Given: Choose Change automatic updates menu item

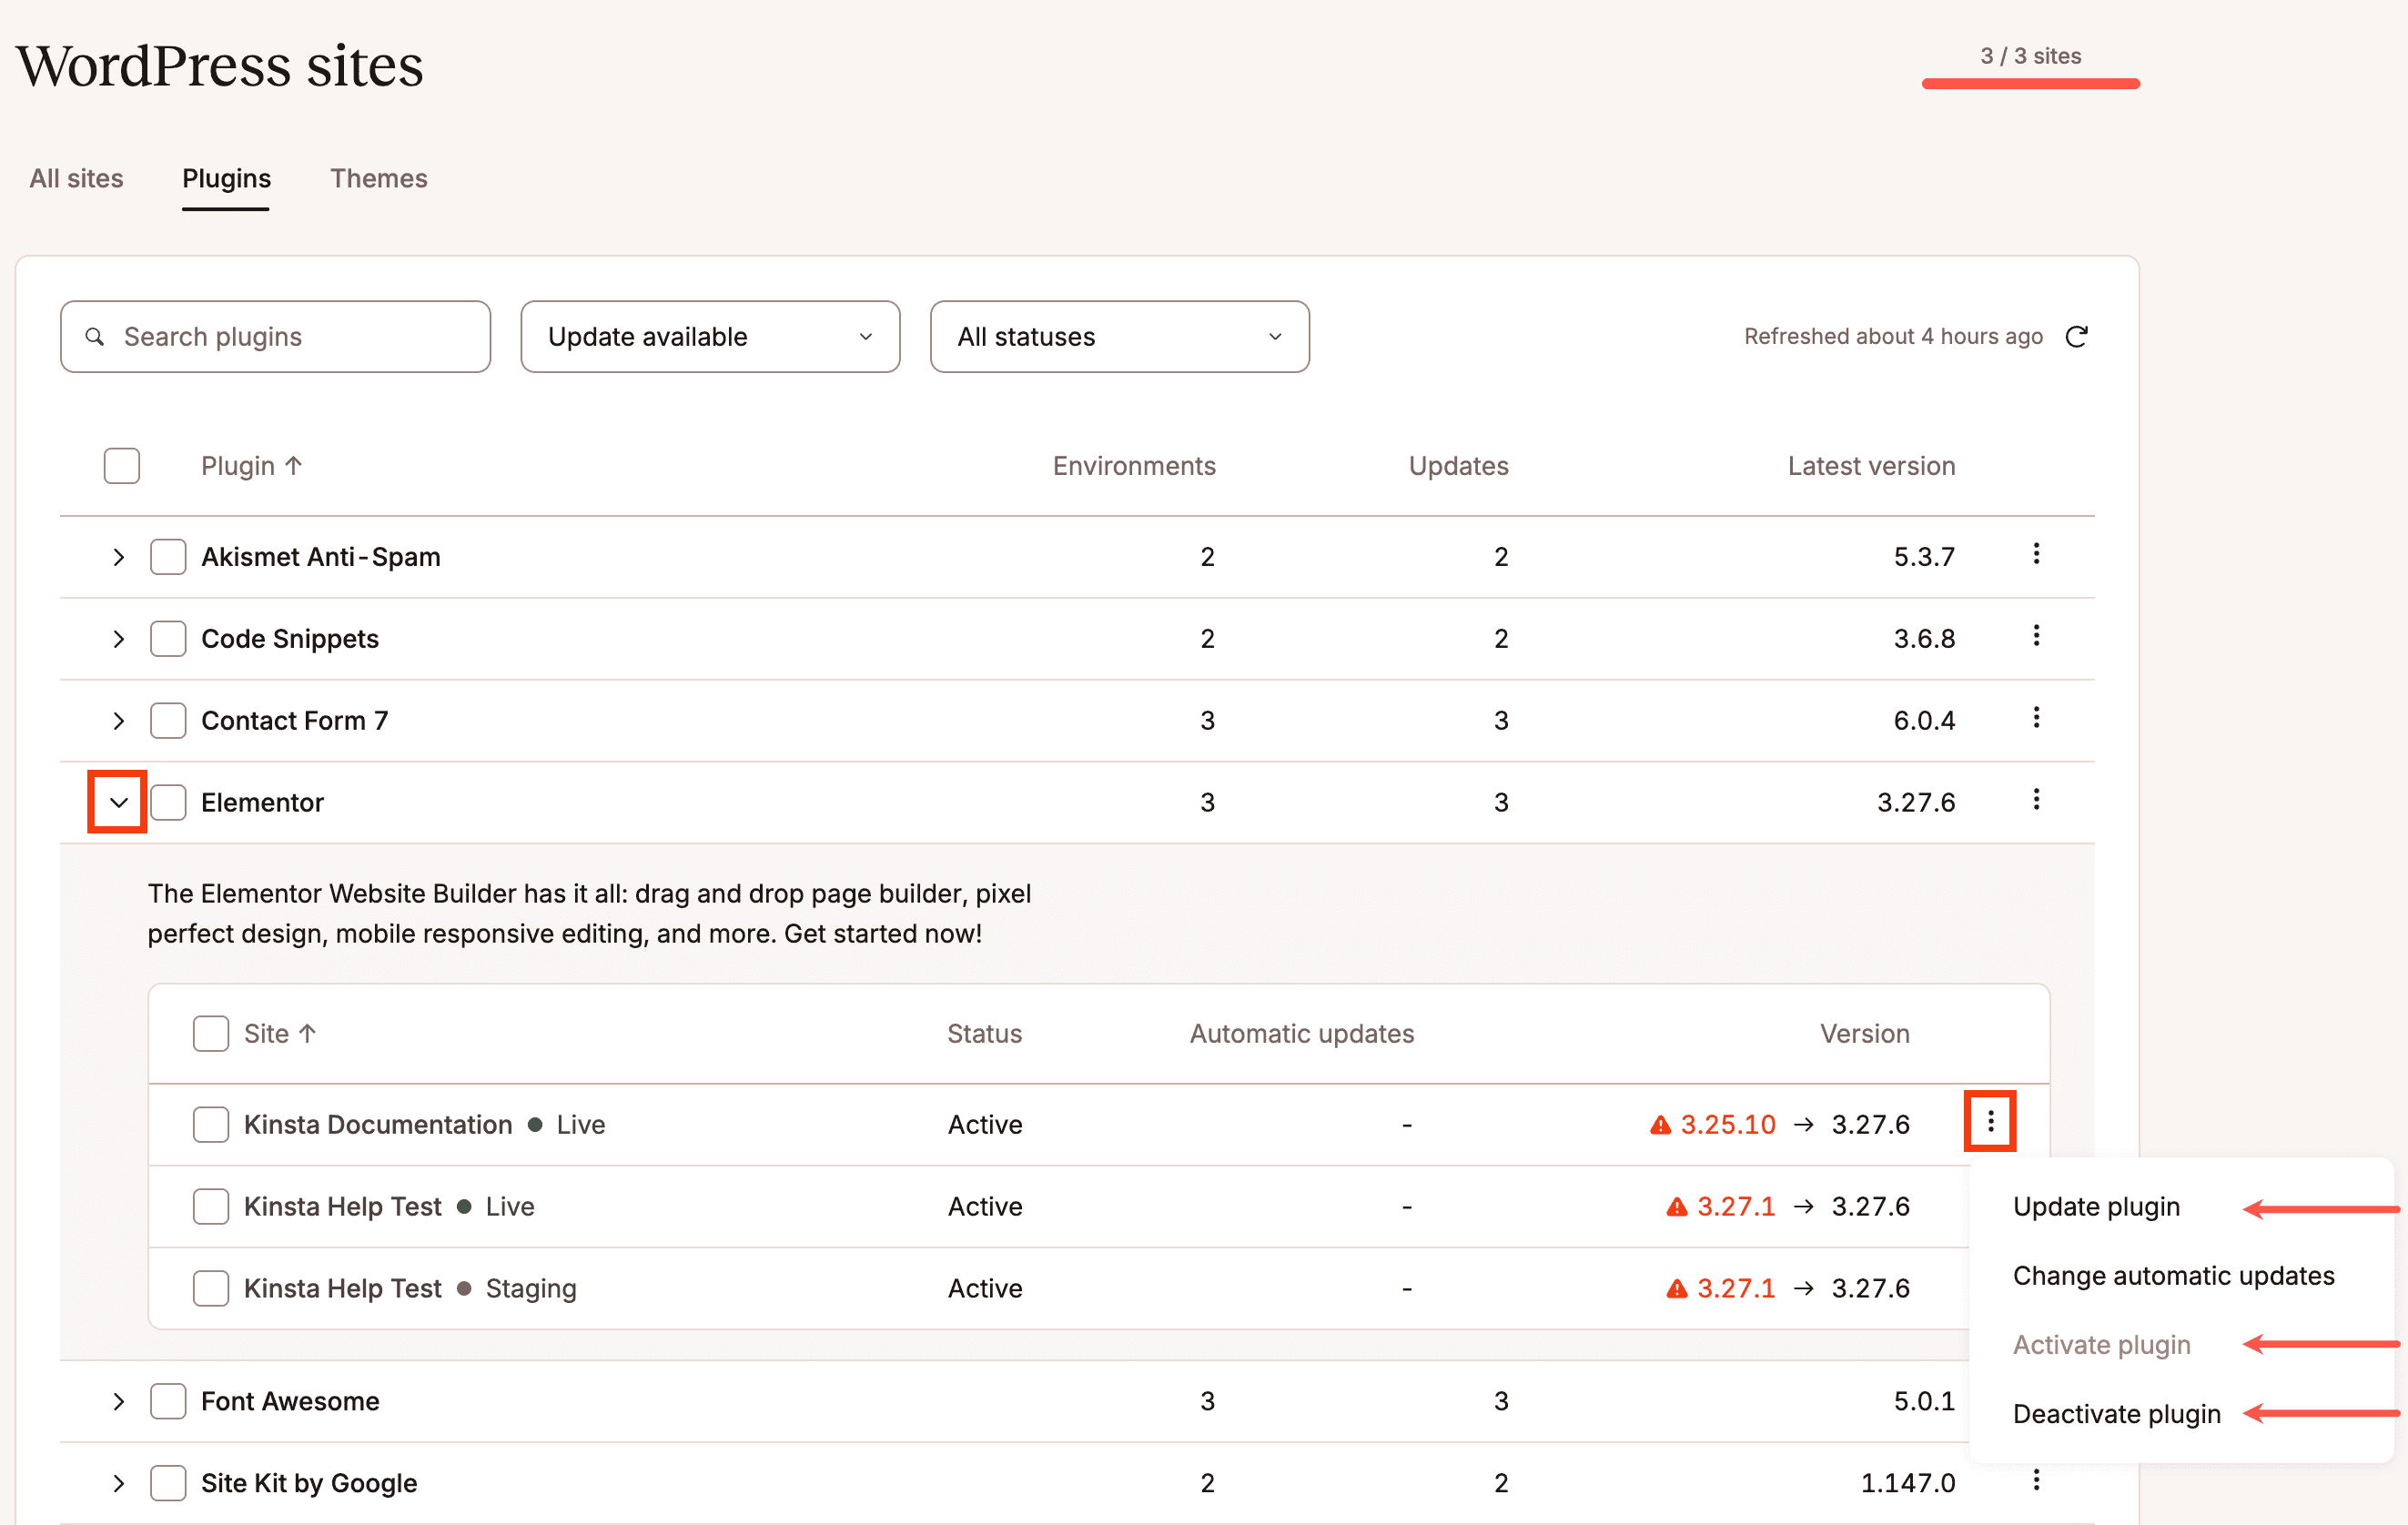Looking at the screenshot, I should pos(2173,1276).
